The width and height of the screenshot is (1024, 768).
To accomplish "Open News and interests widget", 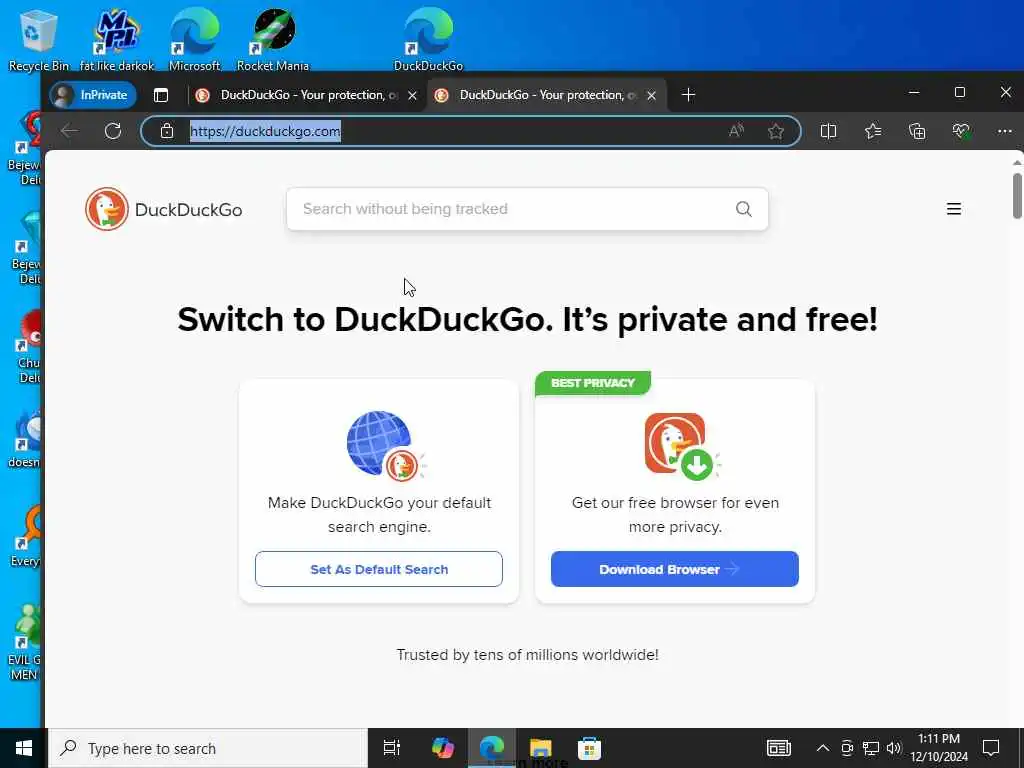I will point(778,748).
